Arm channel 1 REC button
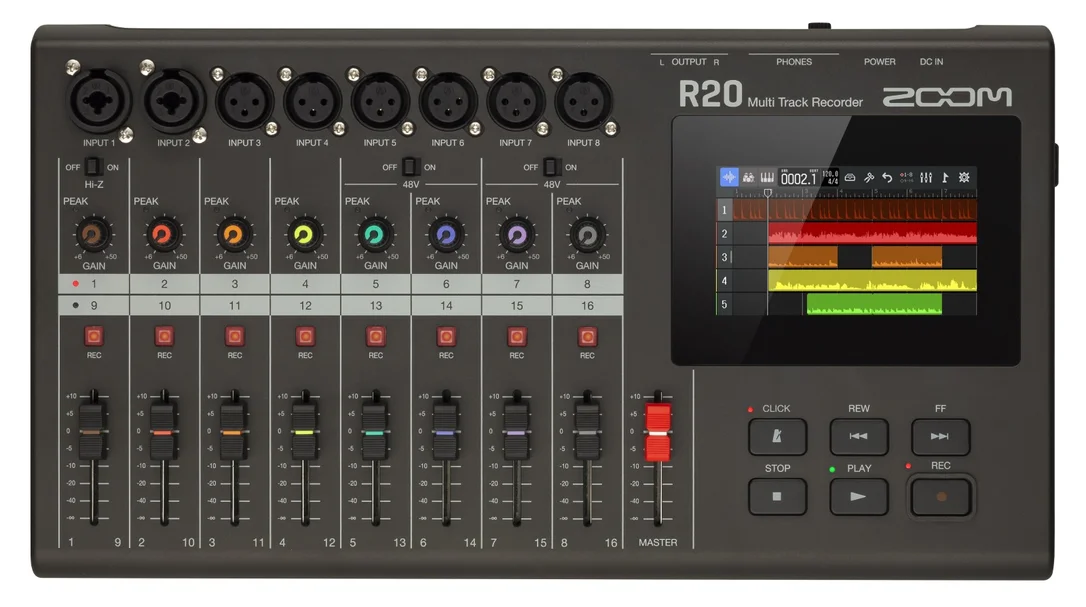The height and width of the screenshot is (607, 1086). click(x=94, y=336)
